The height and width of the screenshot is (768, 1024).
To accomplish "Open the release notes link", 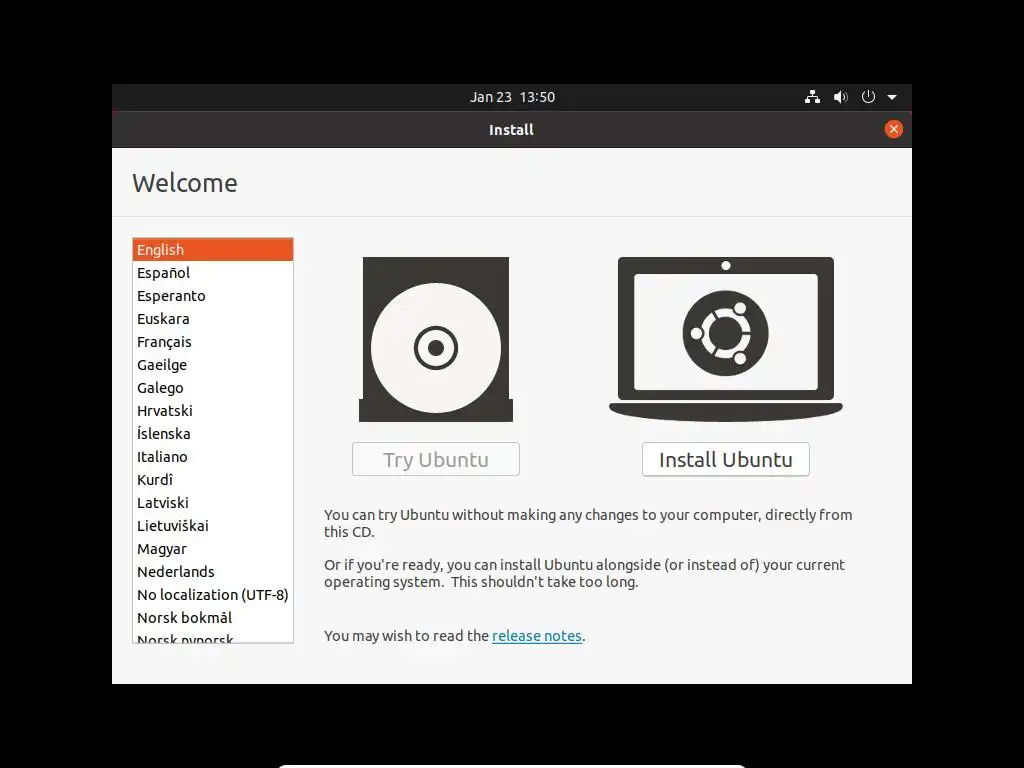I will pyautogui.click(x=537, y=635).
